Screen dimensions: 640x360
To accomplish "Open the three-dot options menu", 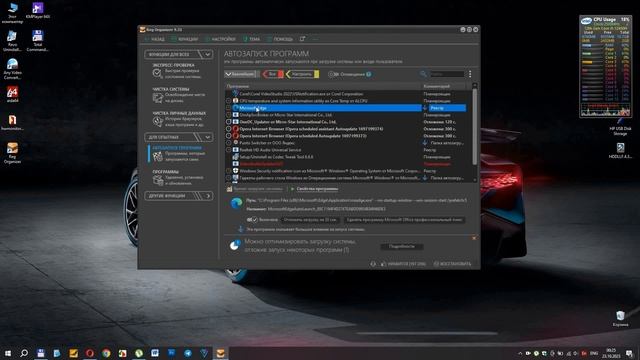I will pyautogui.click(x=470, y=74).
